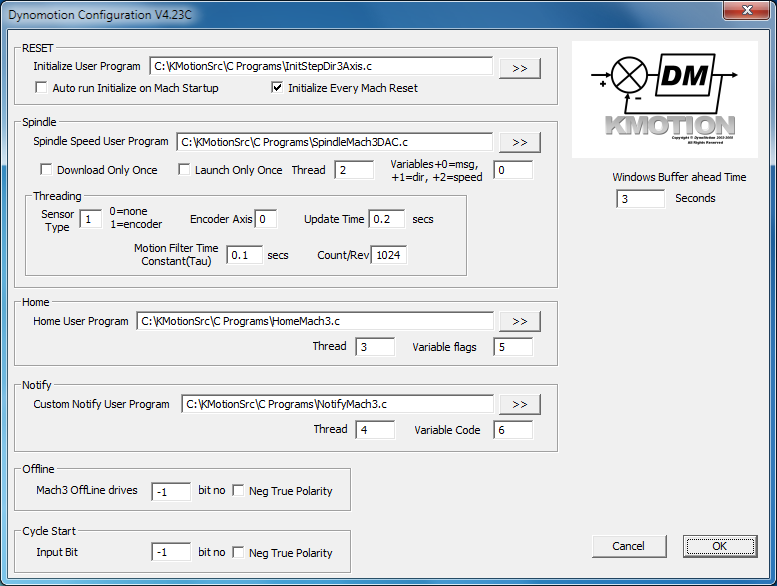
Task: Enable Launch Only Once option
Action: pyautogui.click(x=184, y=170)
